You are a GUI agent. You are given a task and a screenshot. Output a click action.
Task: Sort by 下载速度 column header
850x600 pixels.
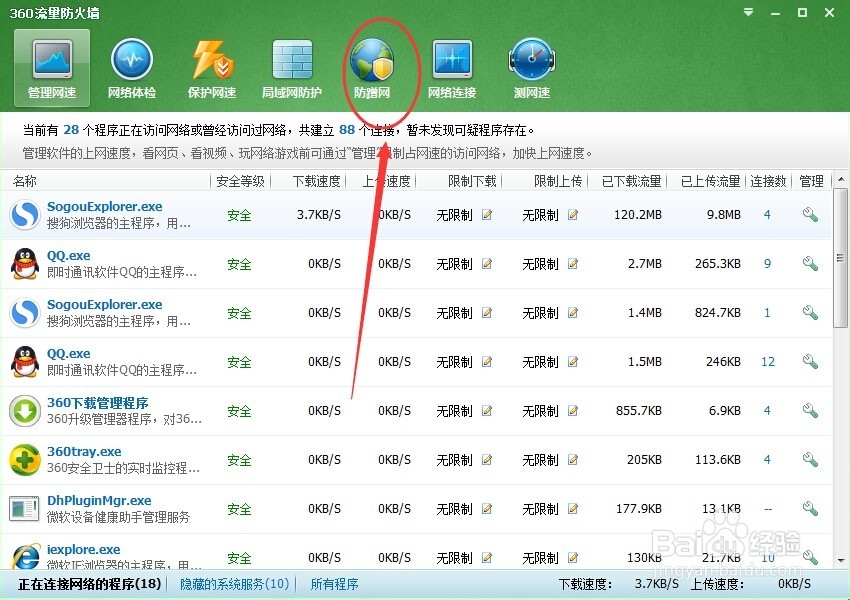(x=317, y=181)
